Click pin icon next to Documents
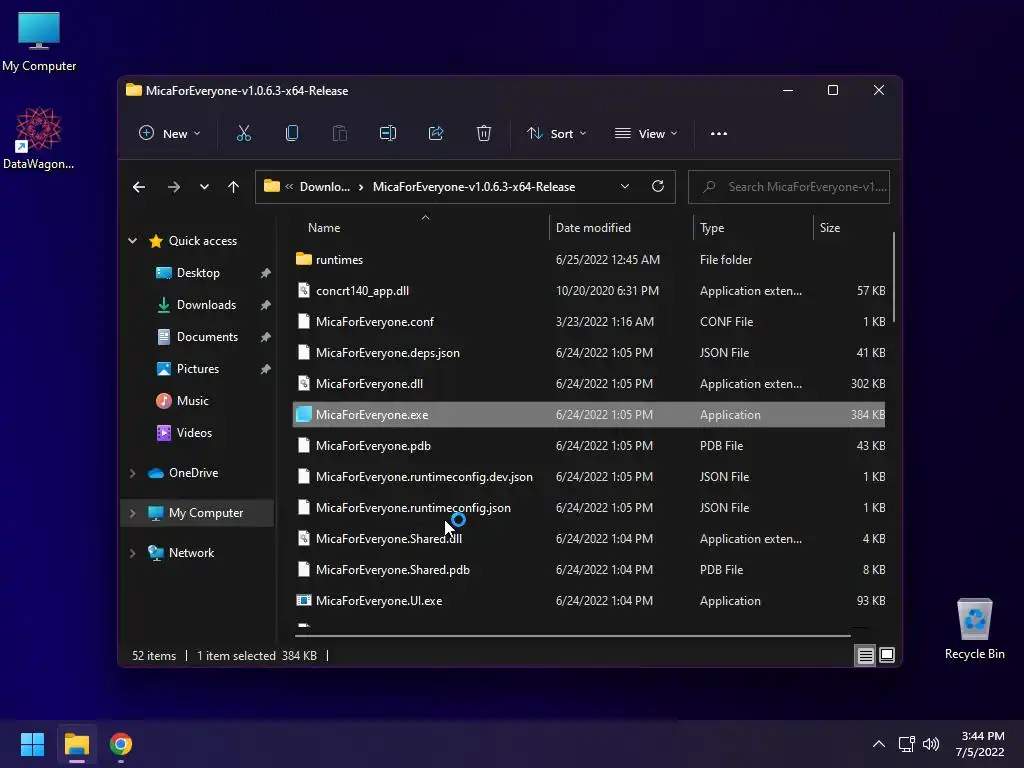The height and width of the screenshot is (768, 1024). (x=265, y=337)
